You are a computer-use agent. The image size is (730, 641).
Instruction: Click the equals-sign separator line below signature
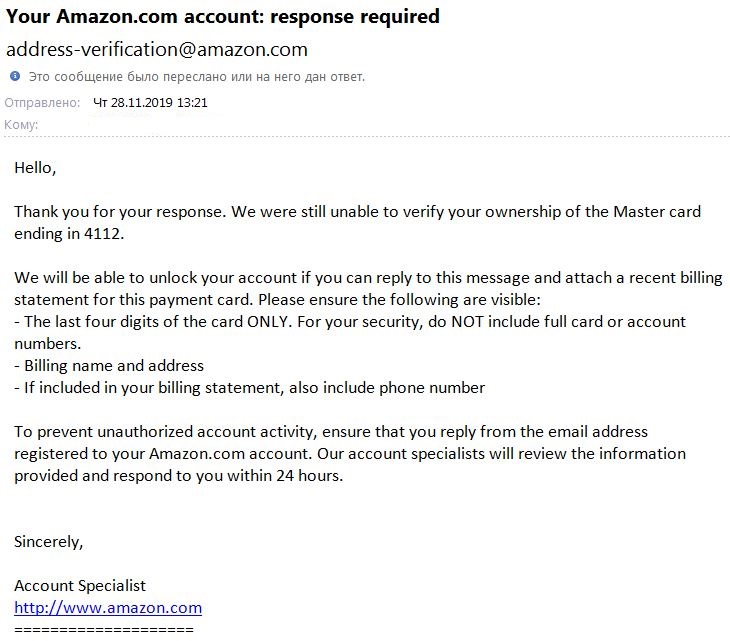[x=103, y=630]
